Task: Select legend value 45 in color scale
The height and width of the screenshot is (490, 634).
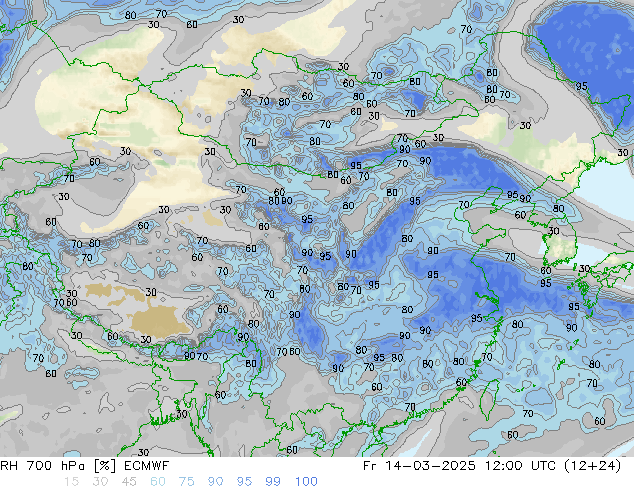Action: click(x=129, y=482)
